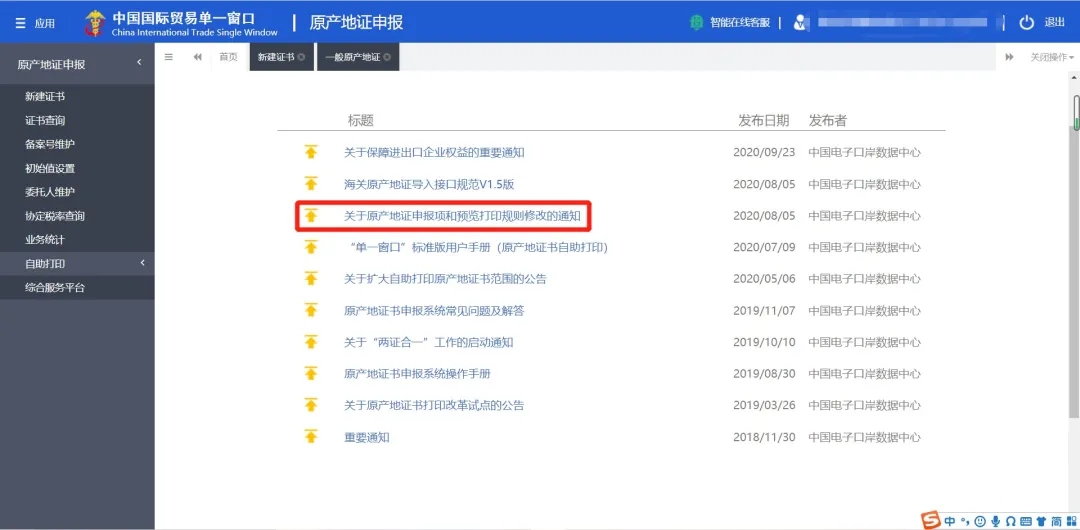Click pin arrow icon beside 重要通知
The image size is (1080, 530).
point(311,437)
